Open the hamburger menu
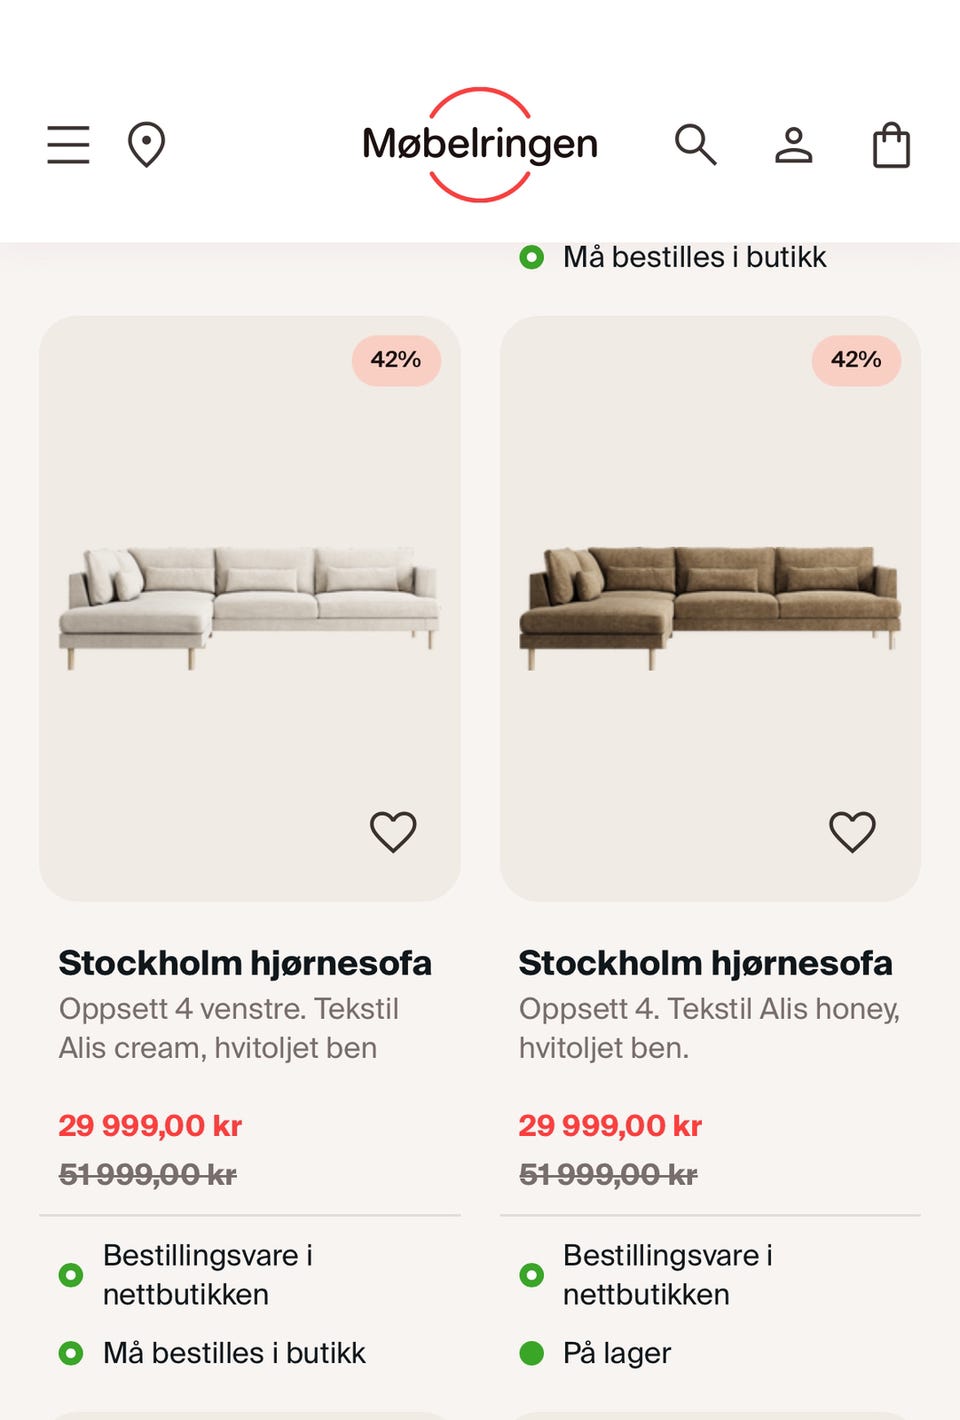The height and width of the screenshot is (1420, 960). (x=68, y=145)
